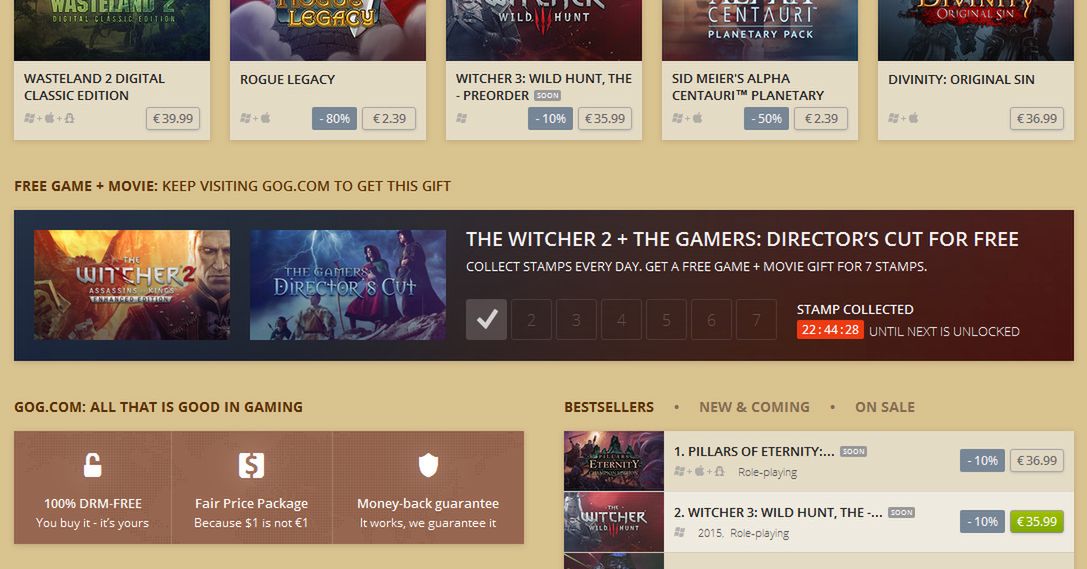The image size is (1087, 569).
Task: Click the Witcher 2 + The Gamers free offer headline
Action: (x=742, y=239)
